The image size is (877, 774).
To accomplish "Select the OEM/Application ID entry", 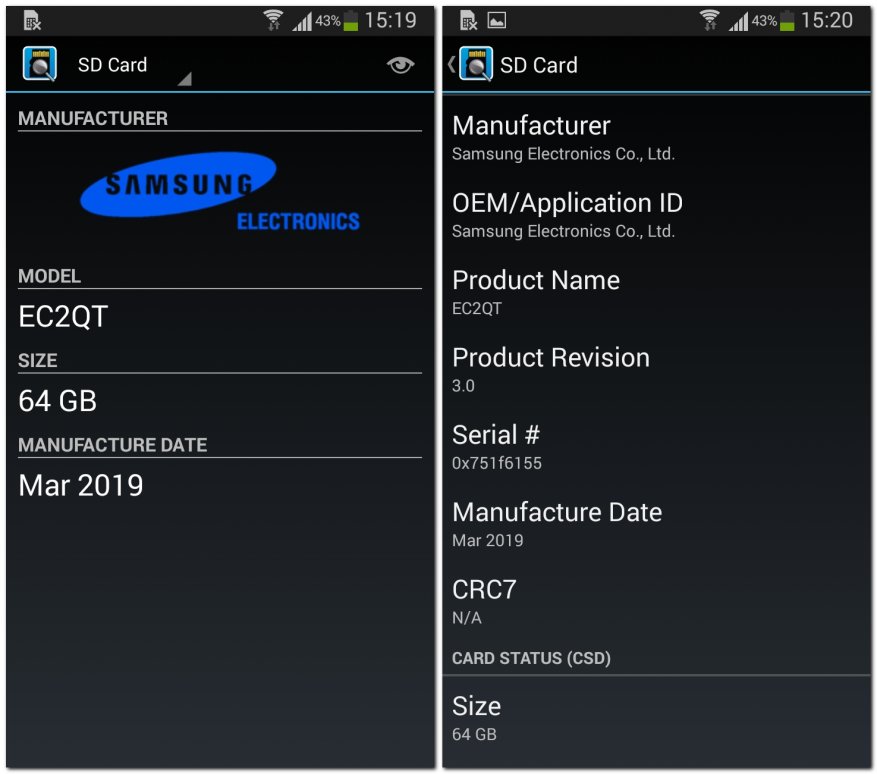I will [x=657, y=215].
